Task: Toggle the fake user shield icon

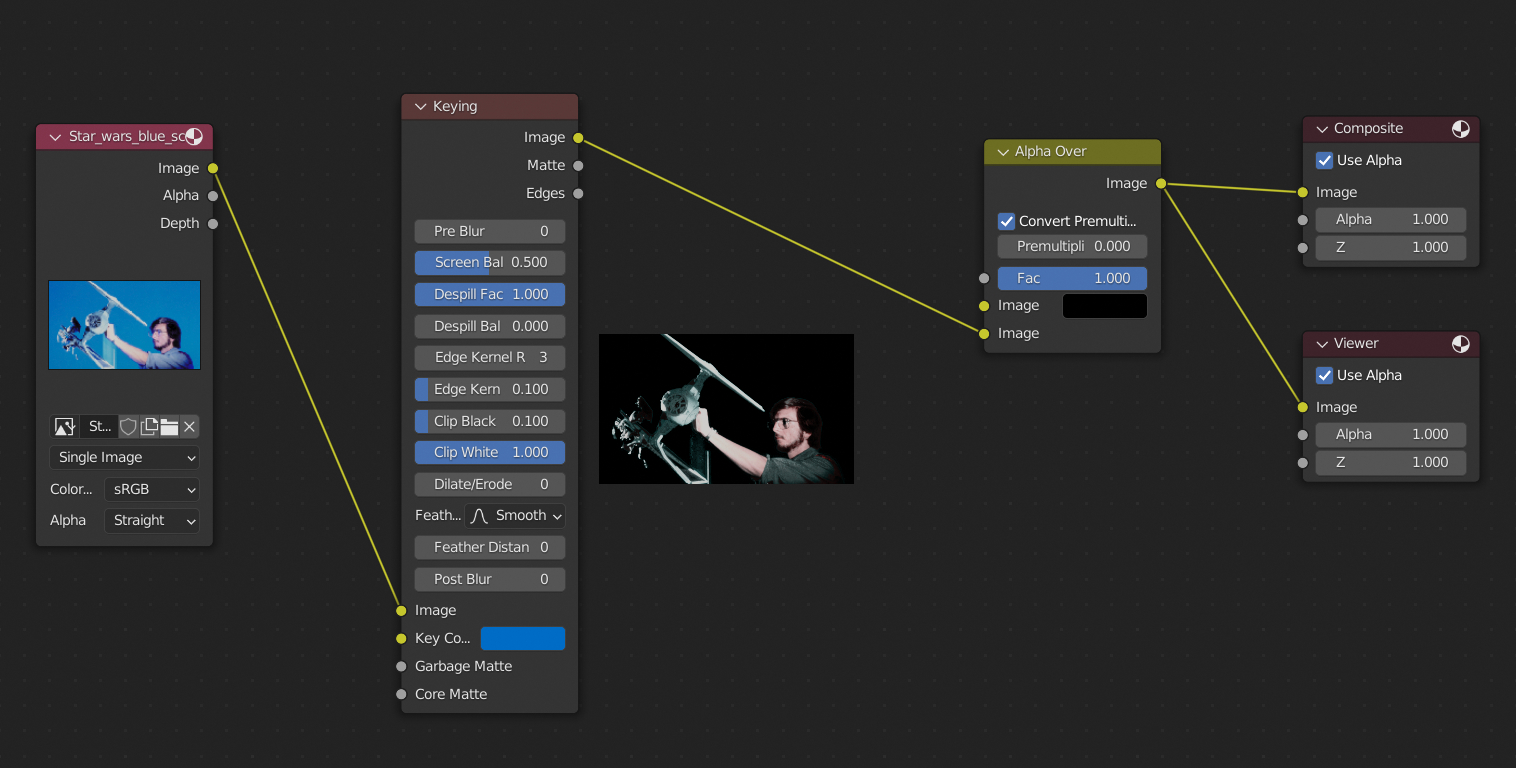Action: 129,427
